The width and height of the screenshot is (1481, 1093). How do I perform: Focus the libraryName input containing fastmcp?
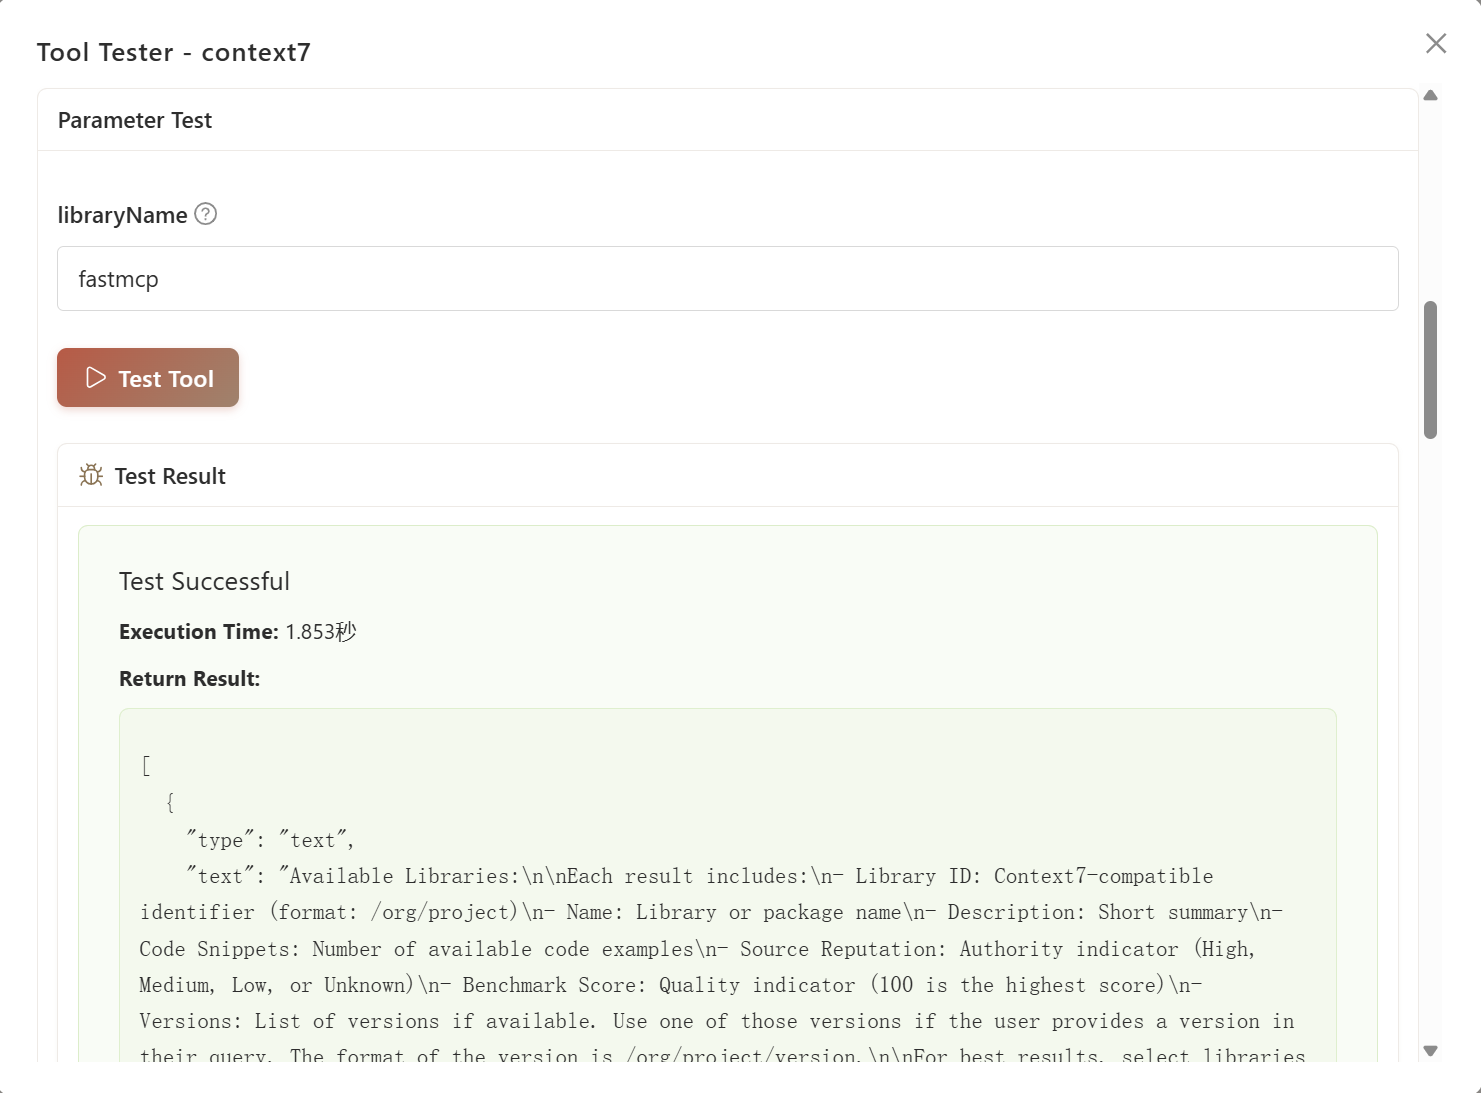click(727, 279)
